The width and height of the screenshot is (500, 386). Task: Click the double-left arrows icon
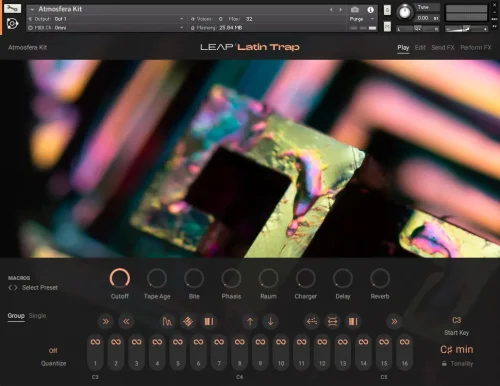126,321
